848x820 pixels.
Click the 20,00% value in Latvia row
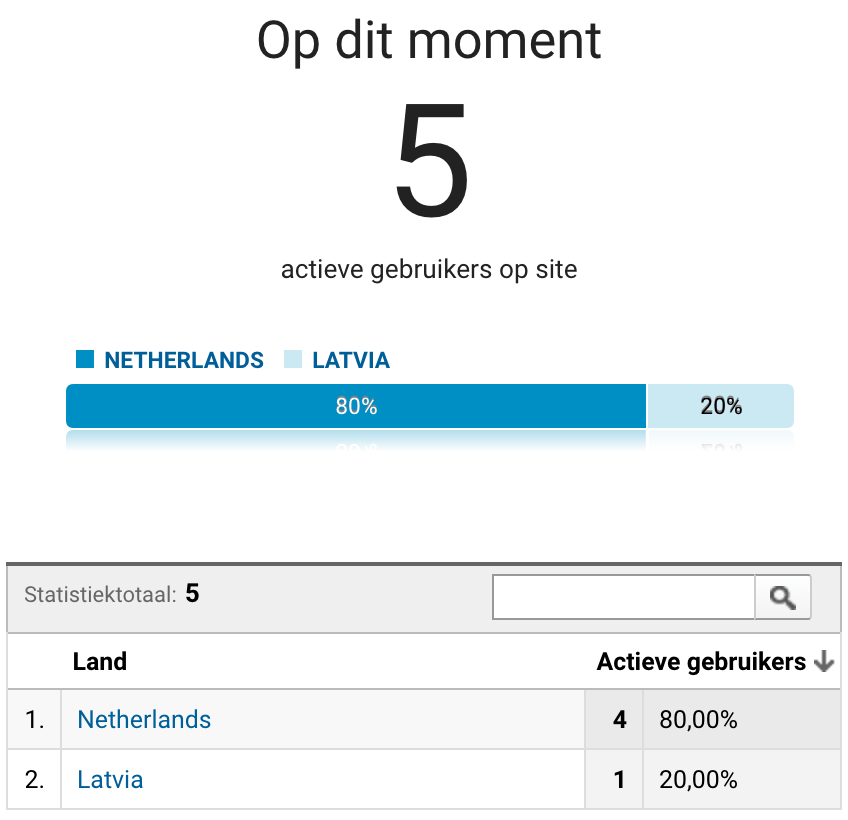tap(698, 780)
